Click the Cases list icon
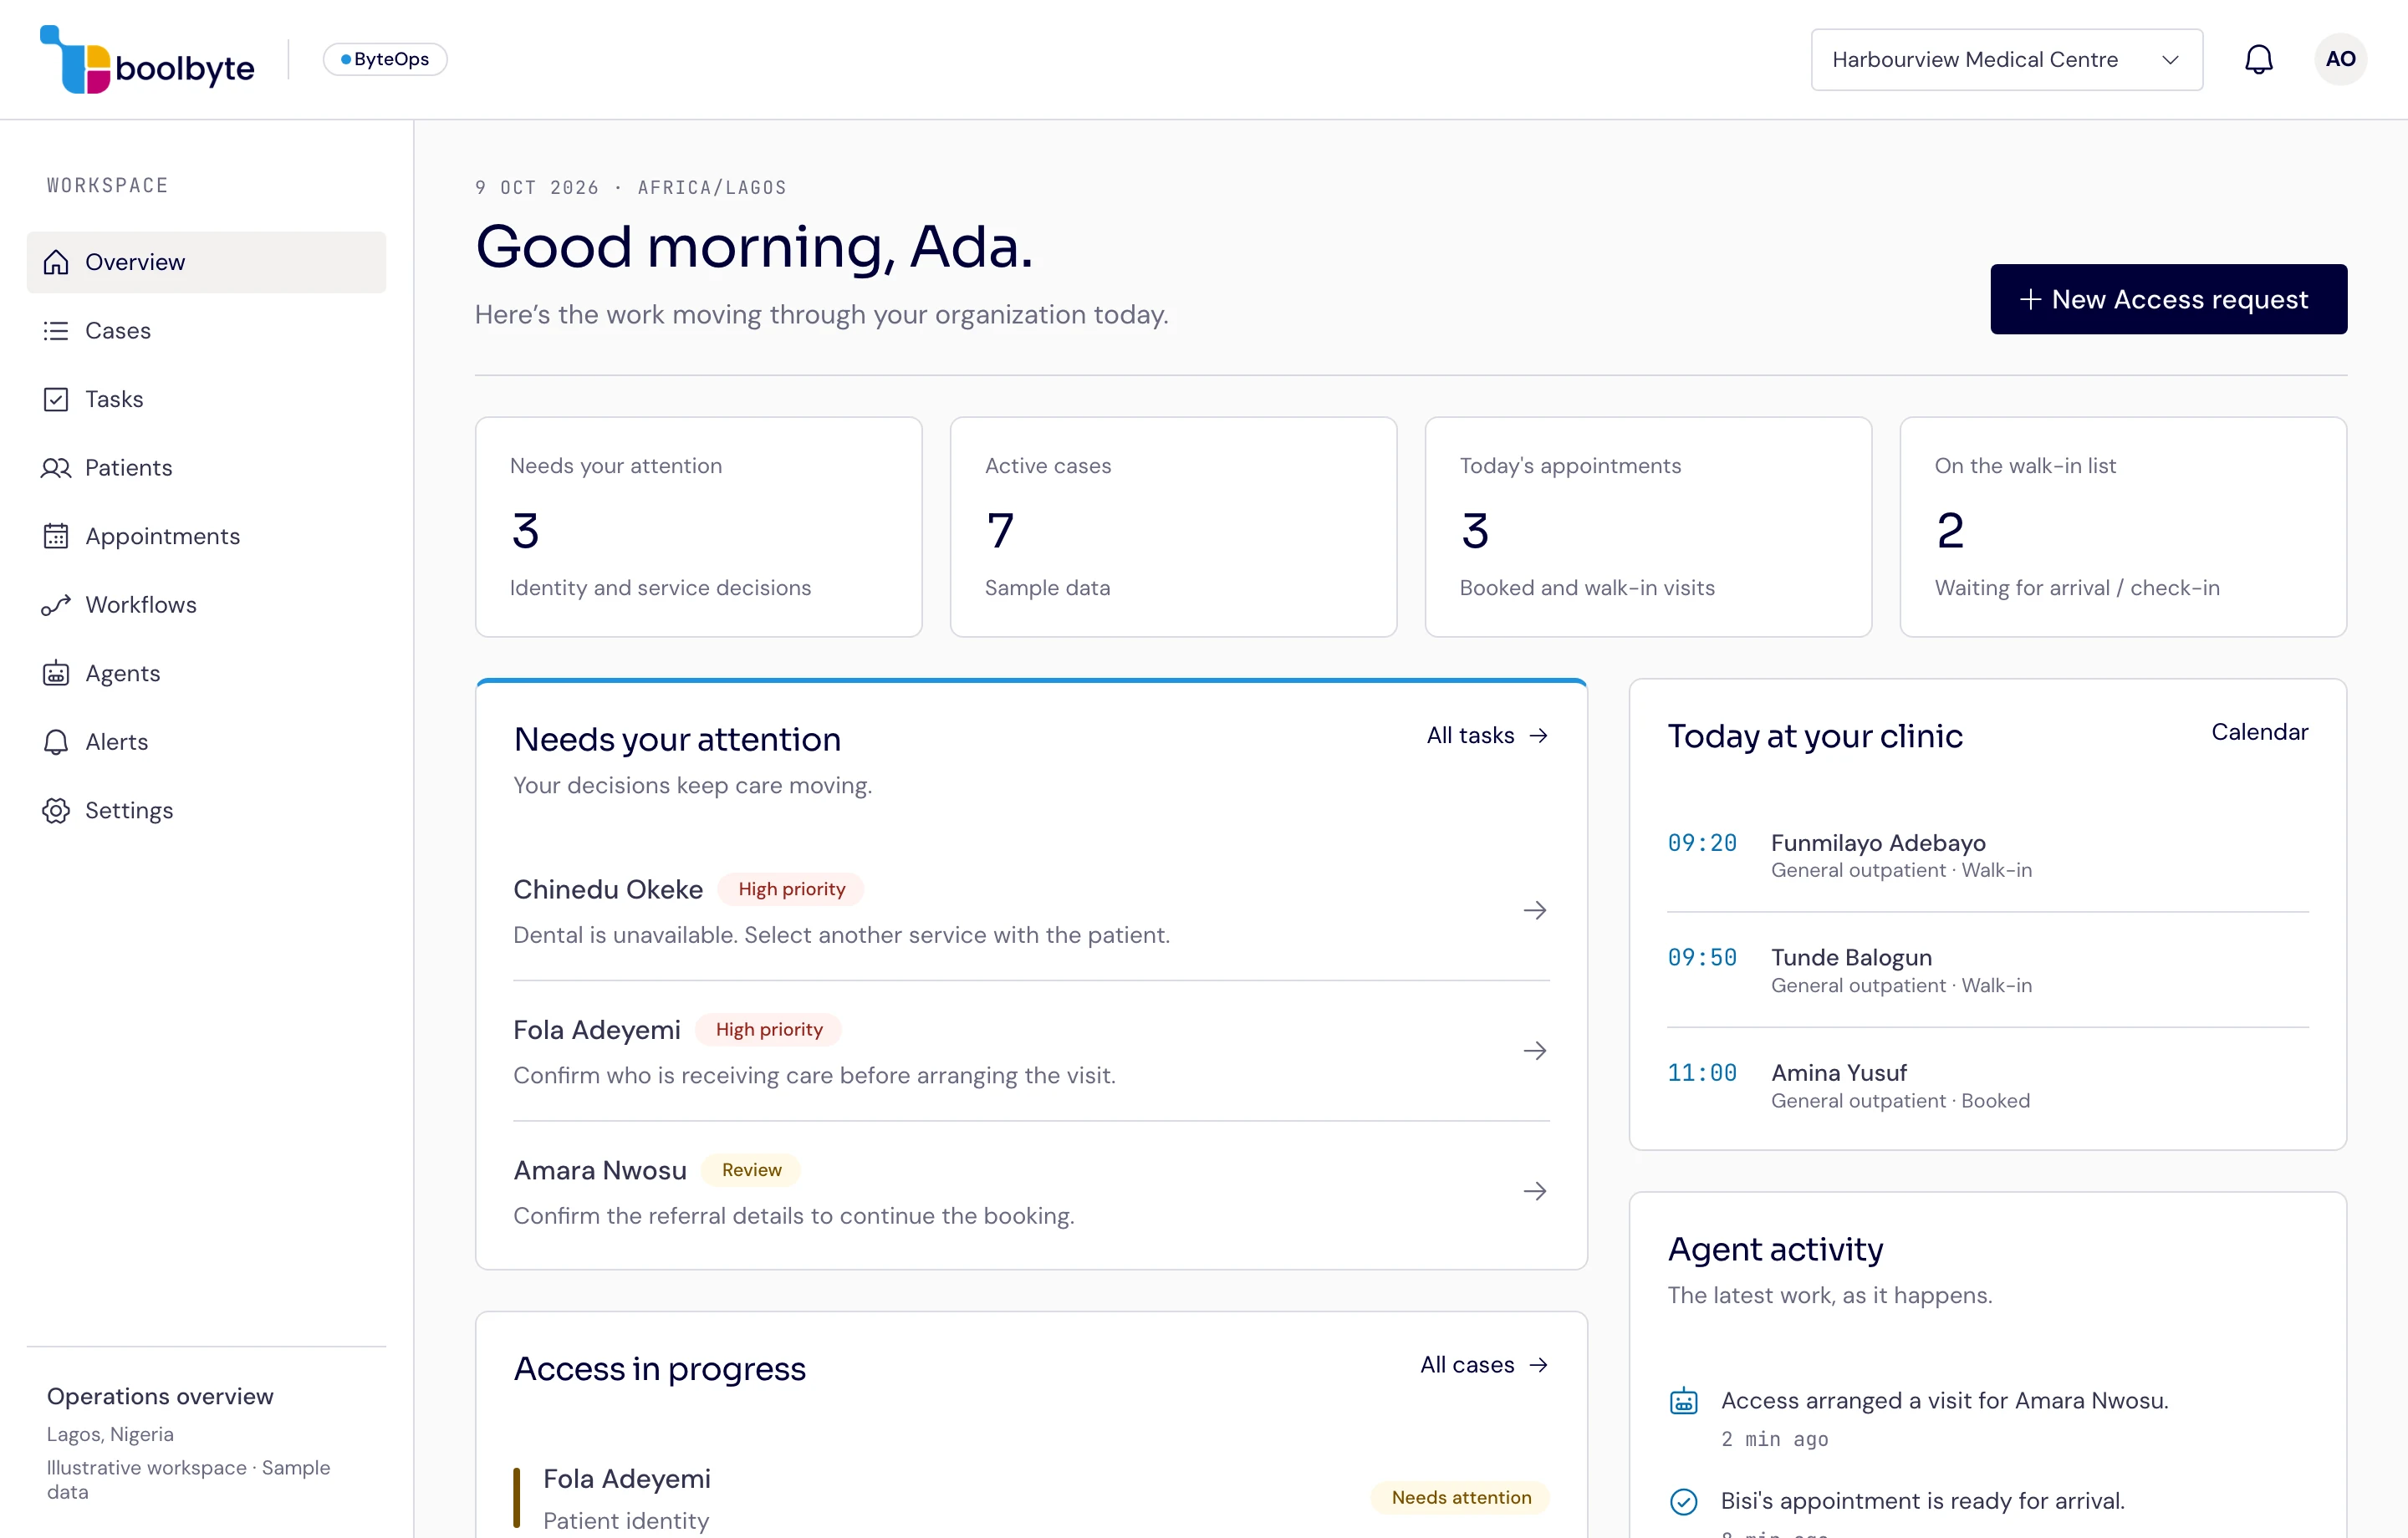2408x1538 pixels. coord(56,331)
